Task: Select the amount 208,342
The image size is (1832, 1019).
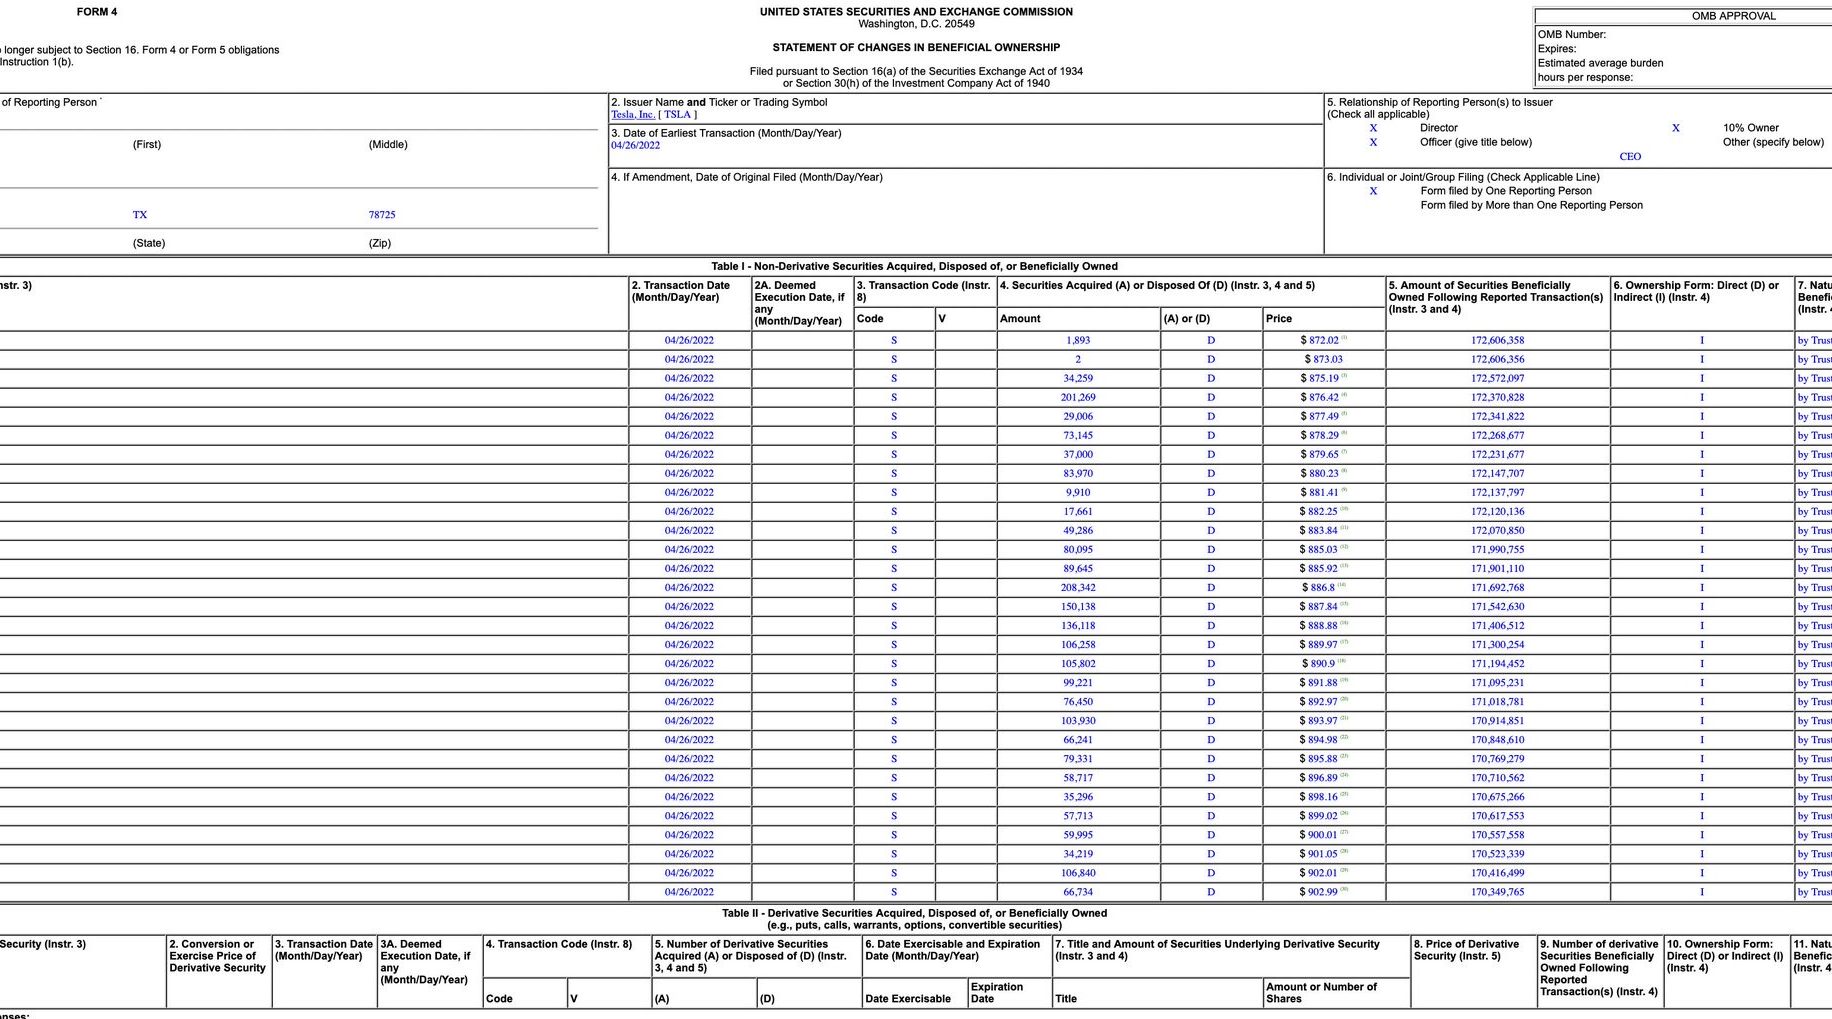Action: point(1078,588)
